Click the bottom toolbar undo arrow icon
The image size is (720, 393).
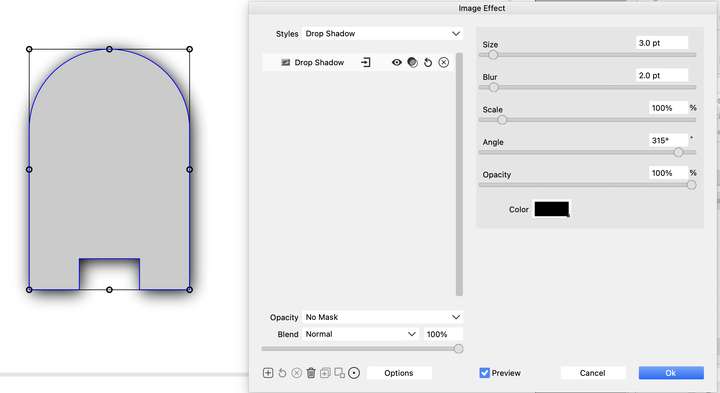pos(282,373)
